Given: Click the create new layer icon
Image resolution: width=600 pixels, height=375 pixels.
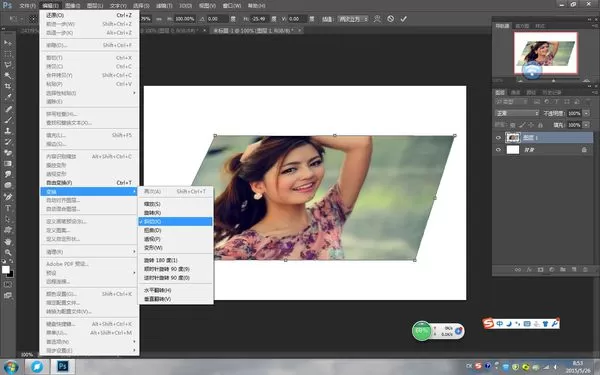Looking at the screenshot, I should tap(574, 270).
